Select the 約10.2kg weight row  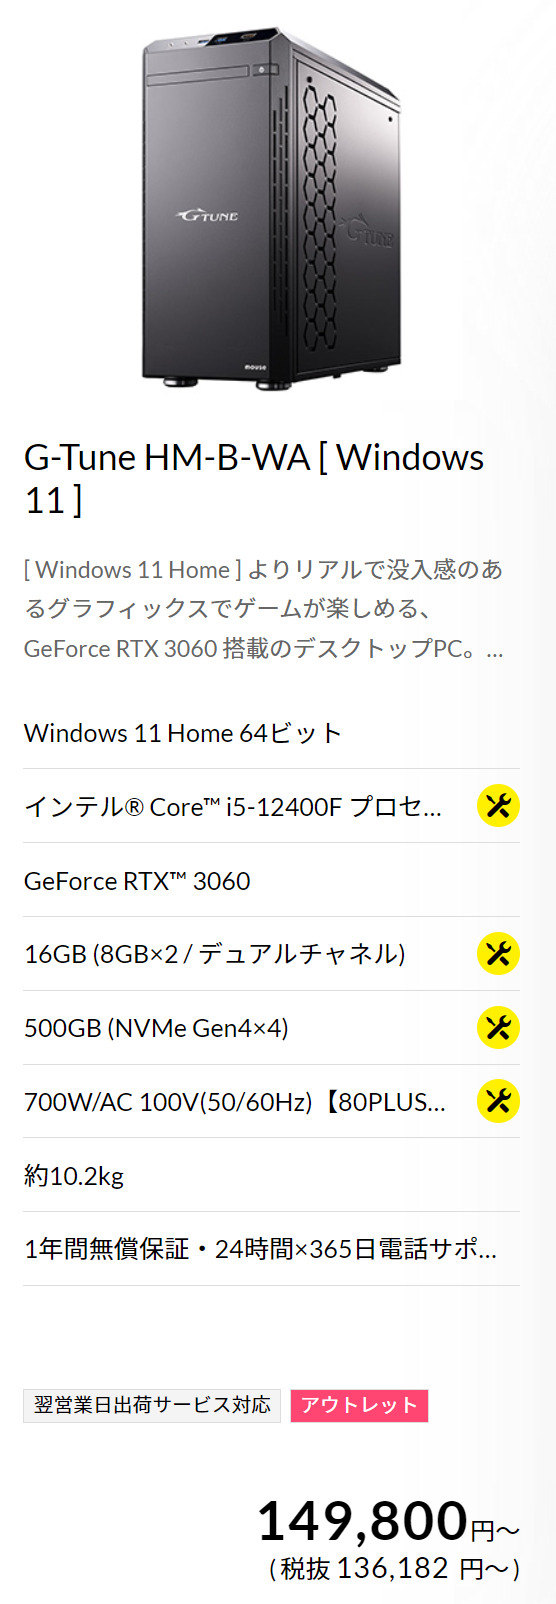pos(271,1175)
